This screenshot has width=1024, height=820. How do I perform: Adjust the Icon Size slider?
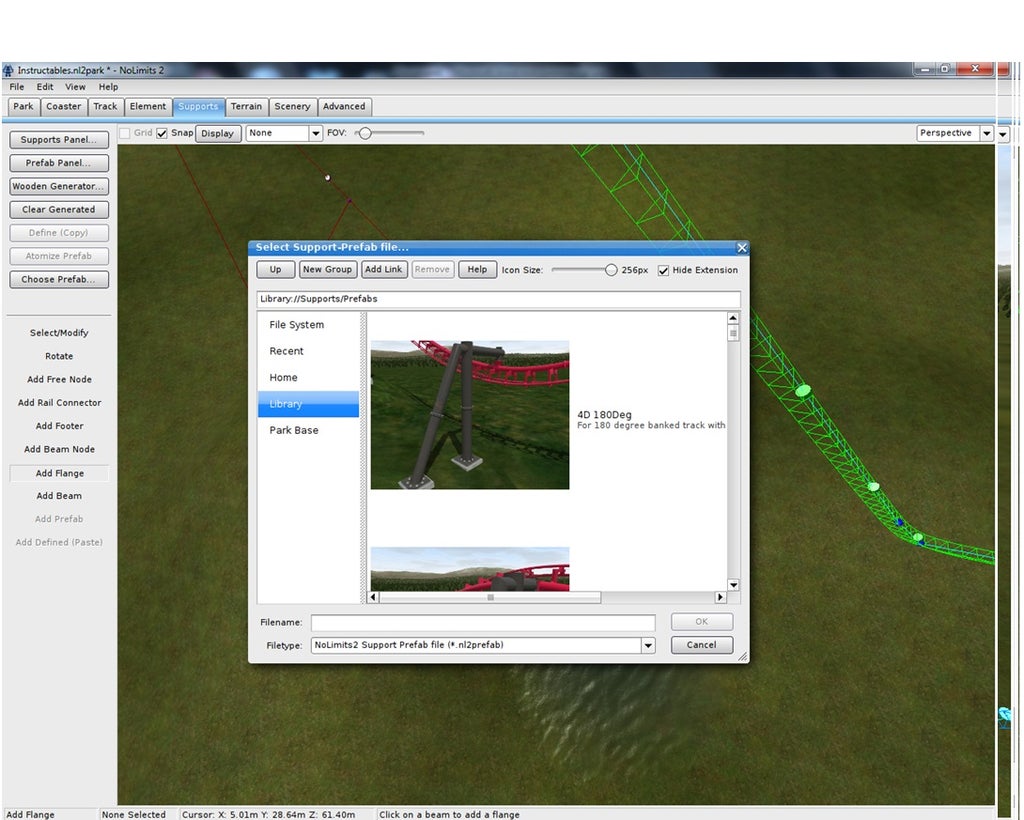point(611,270)
